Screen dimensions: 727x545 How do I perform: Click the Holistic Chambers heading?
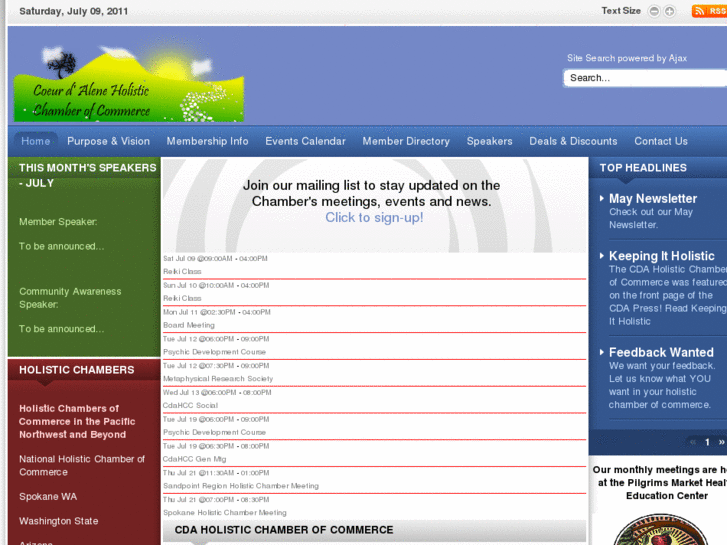(x=77, y=370)
